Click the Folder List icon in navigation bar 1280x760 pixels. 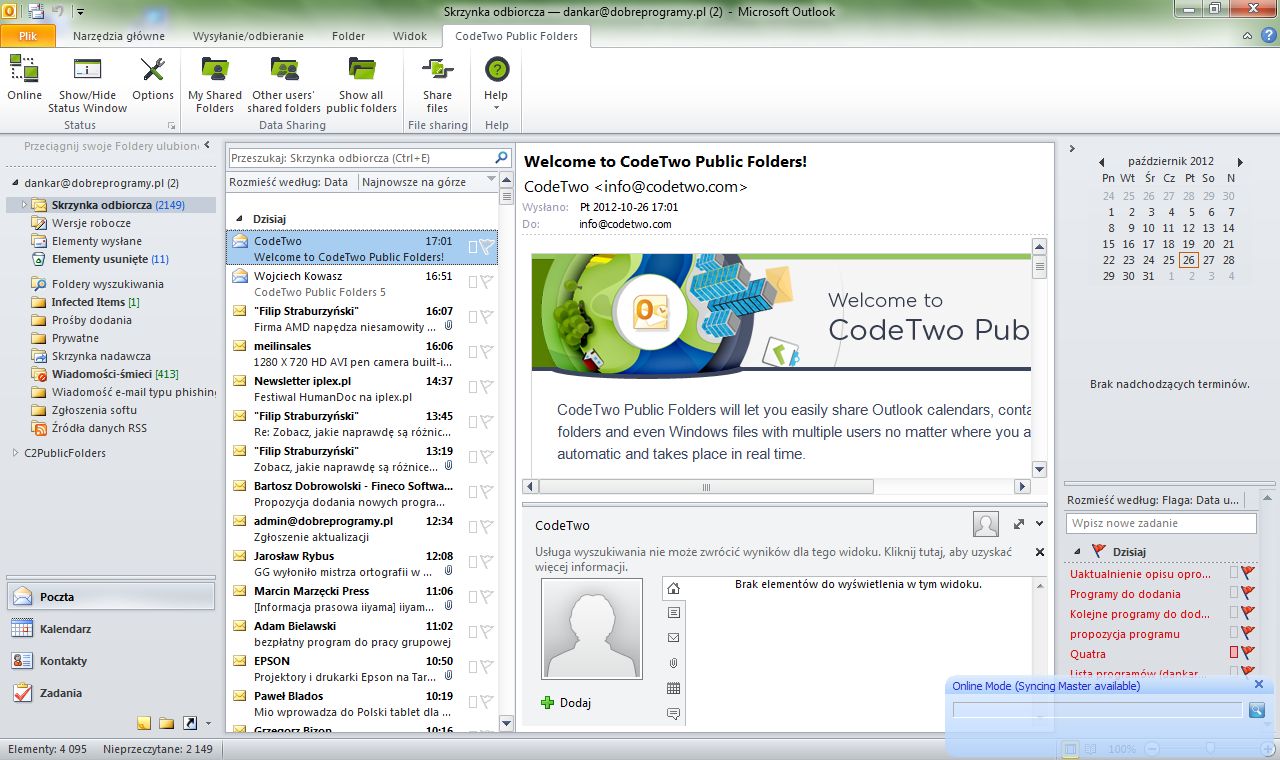click(166, 722)
